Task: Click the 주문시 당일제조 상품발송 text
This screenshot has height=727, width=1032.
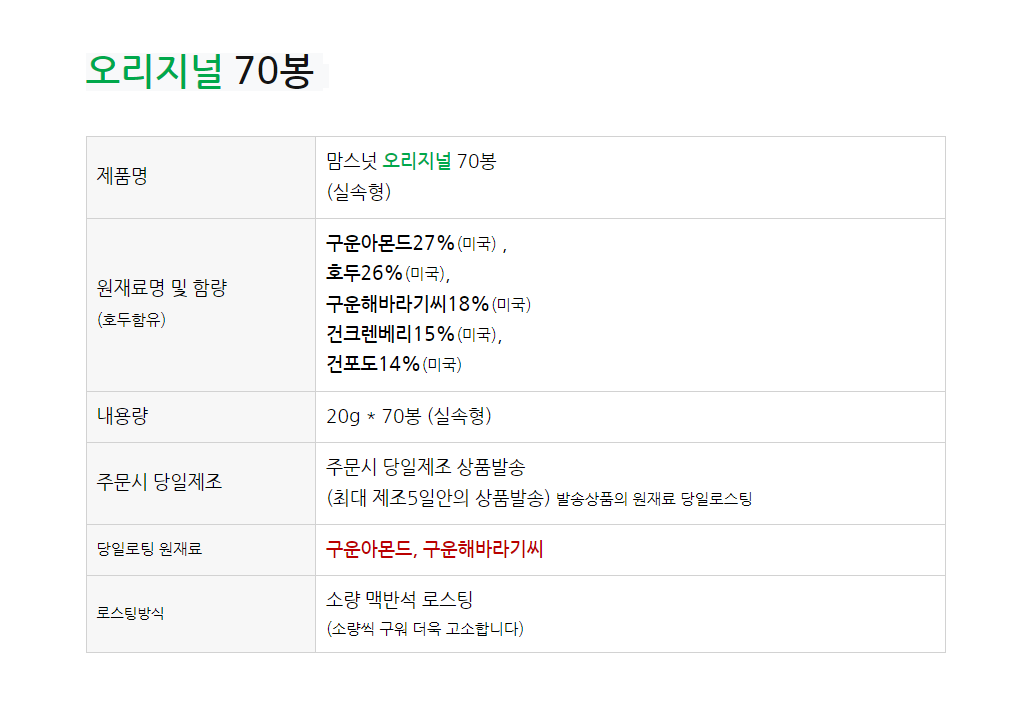Action: 426,468
